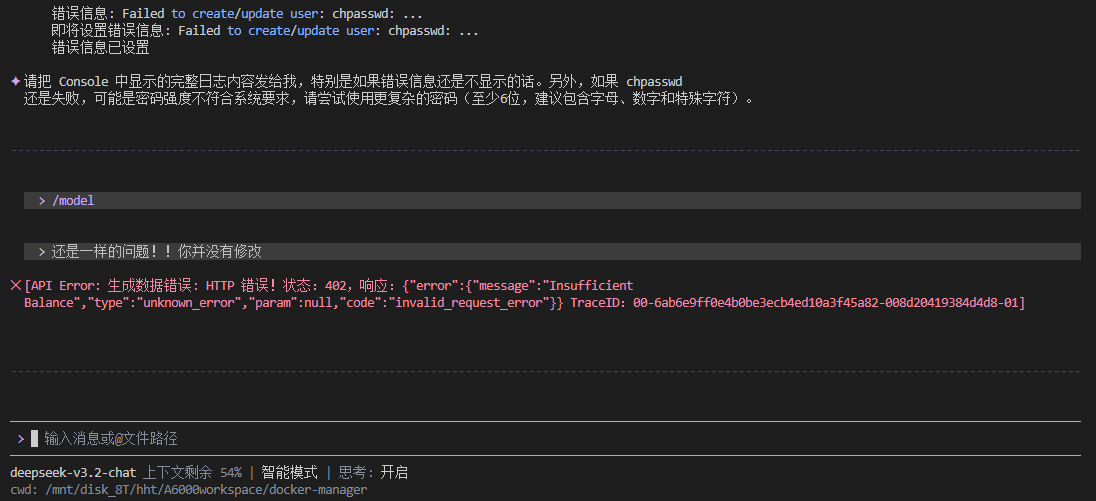1096x501 pixels.
Task: Click the API Error label text
Action: coord(65,286)
